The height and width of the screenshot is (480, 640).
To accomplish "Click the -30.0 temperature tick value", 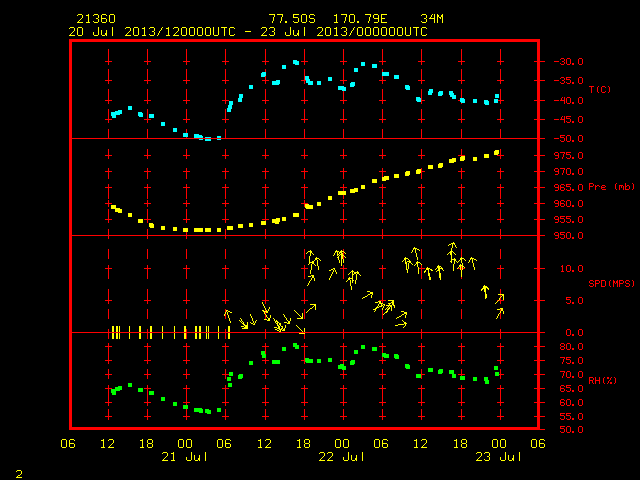I will point(568,62).
